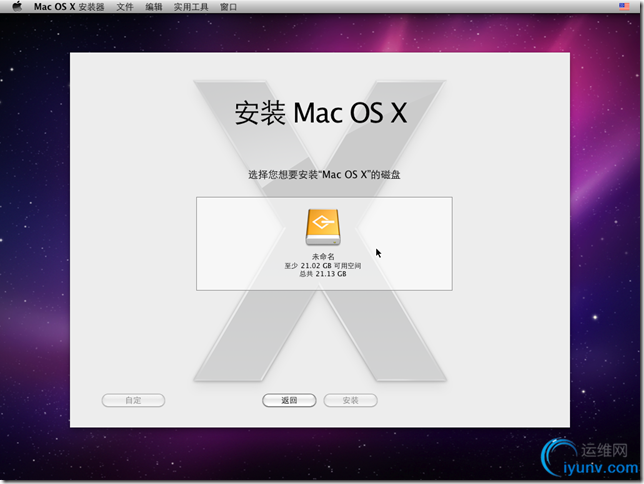Click the 安装 button
The height and width of the screenshot is (484, 644).
pos(350,400)
